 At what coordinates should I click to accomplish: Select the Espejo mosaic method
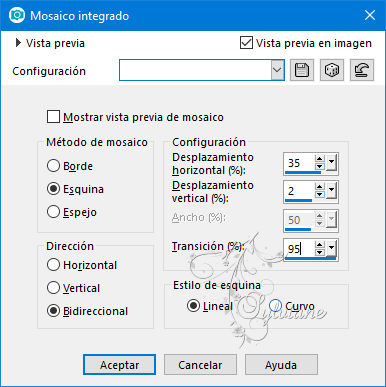53,212
